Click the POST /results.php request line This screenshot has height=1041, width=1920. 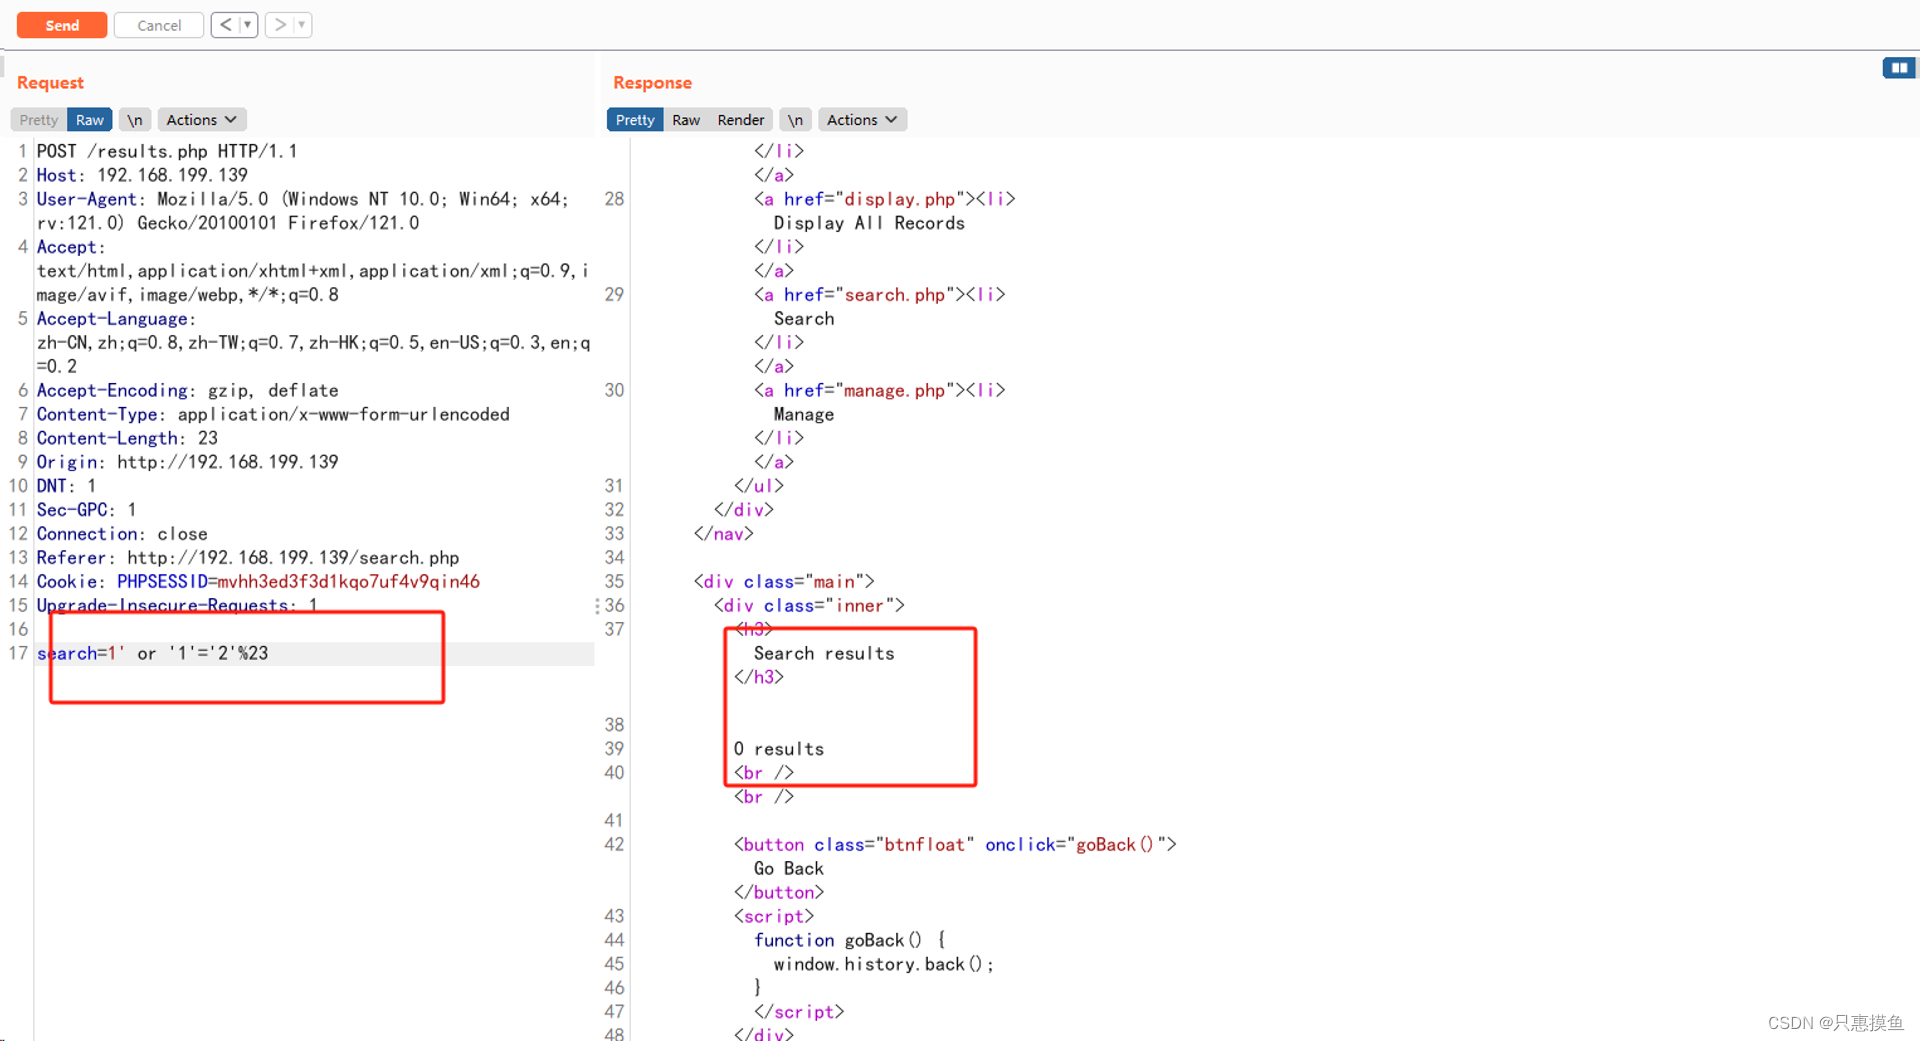click(167, 151)
